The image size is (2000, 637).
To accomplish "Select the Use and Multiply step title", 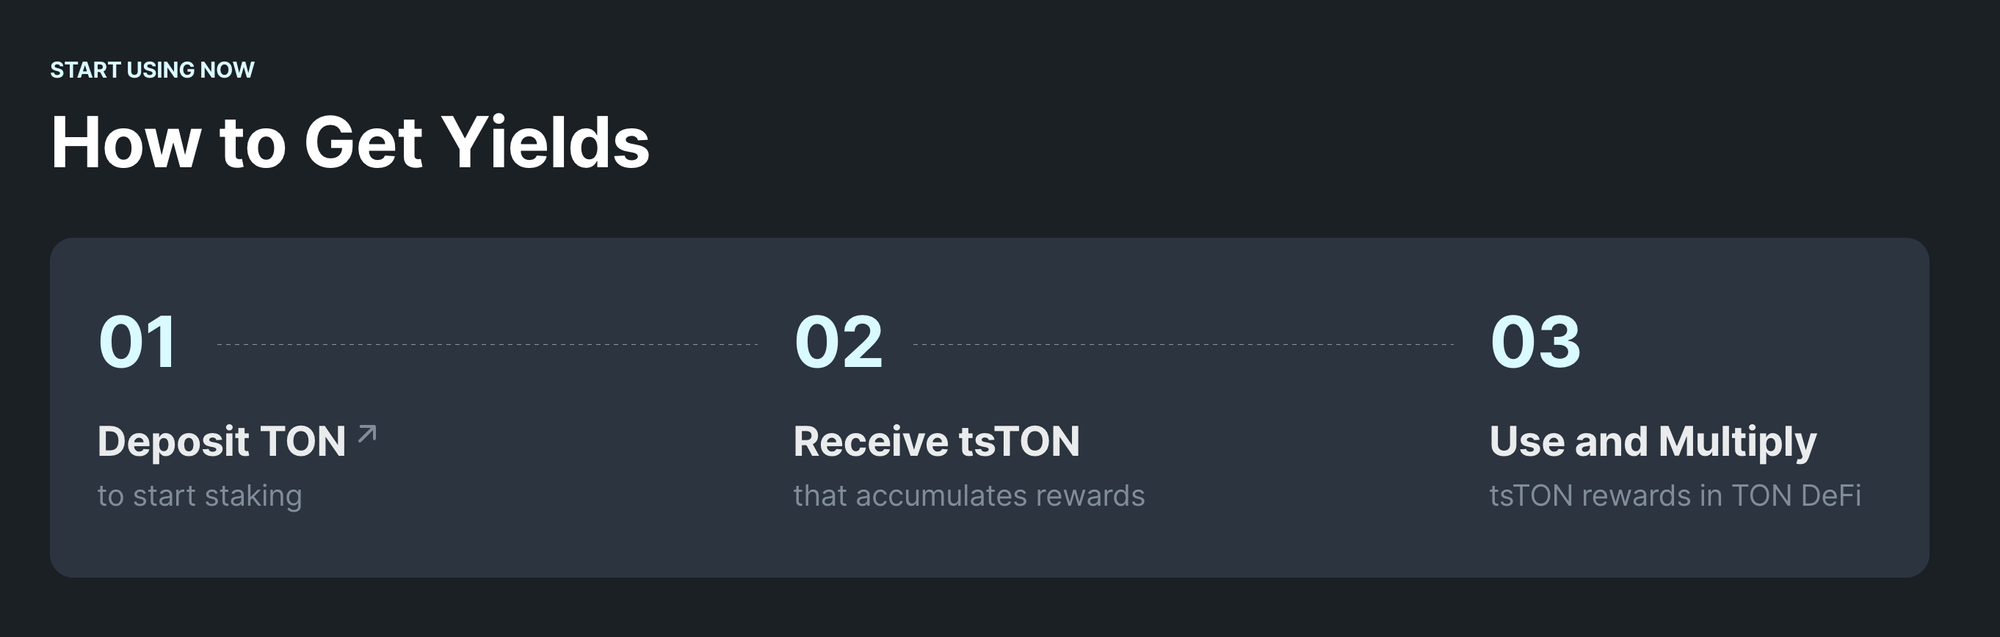I will point(1652,442).
